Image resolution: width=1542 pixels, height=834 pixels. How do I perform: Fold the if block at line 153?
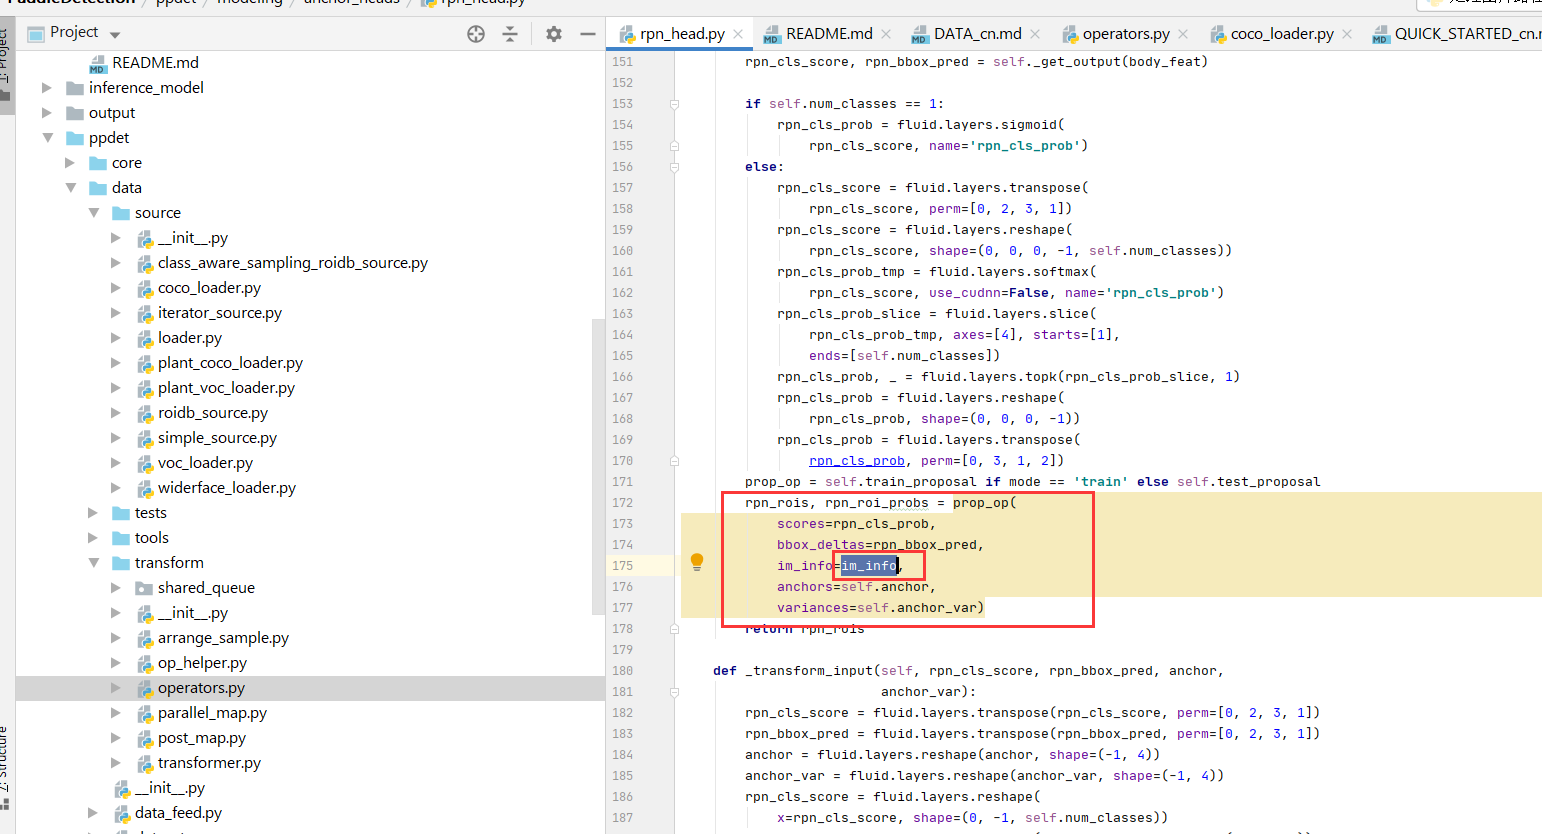click(x=674, y=104)
